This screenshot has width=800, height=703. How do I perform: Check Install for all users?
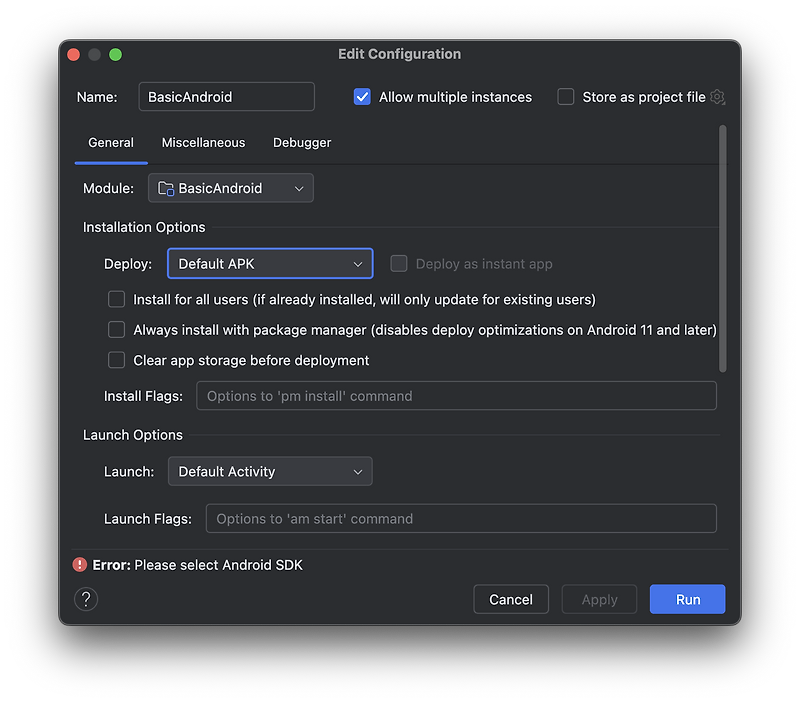click(x=116, y=299)
